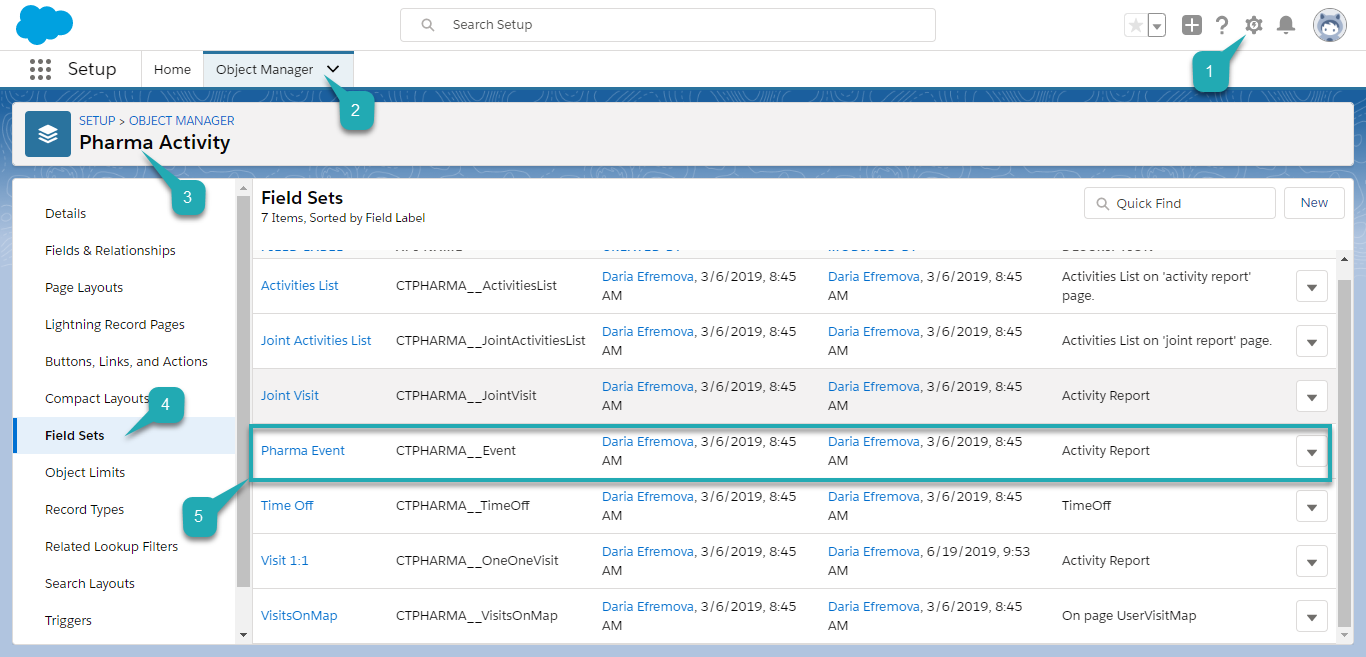Screen dimensions: 1366x657
Task: Expand the Object Manager tab chevron
Action: 333,69
